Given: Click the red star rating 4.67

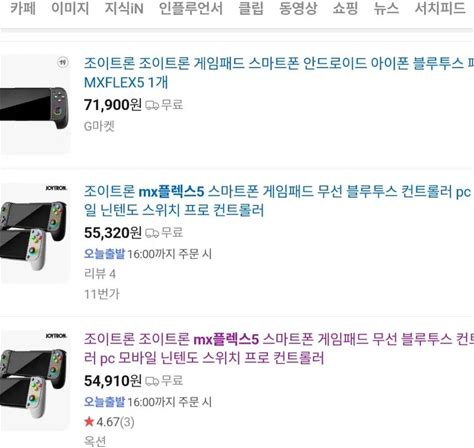Looking at the screenshot, I should click(x=109, y=422).
